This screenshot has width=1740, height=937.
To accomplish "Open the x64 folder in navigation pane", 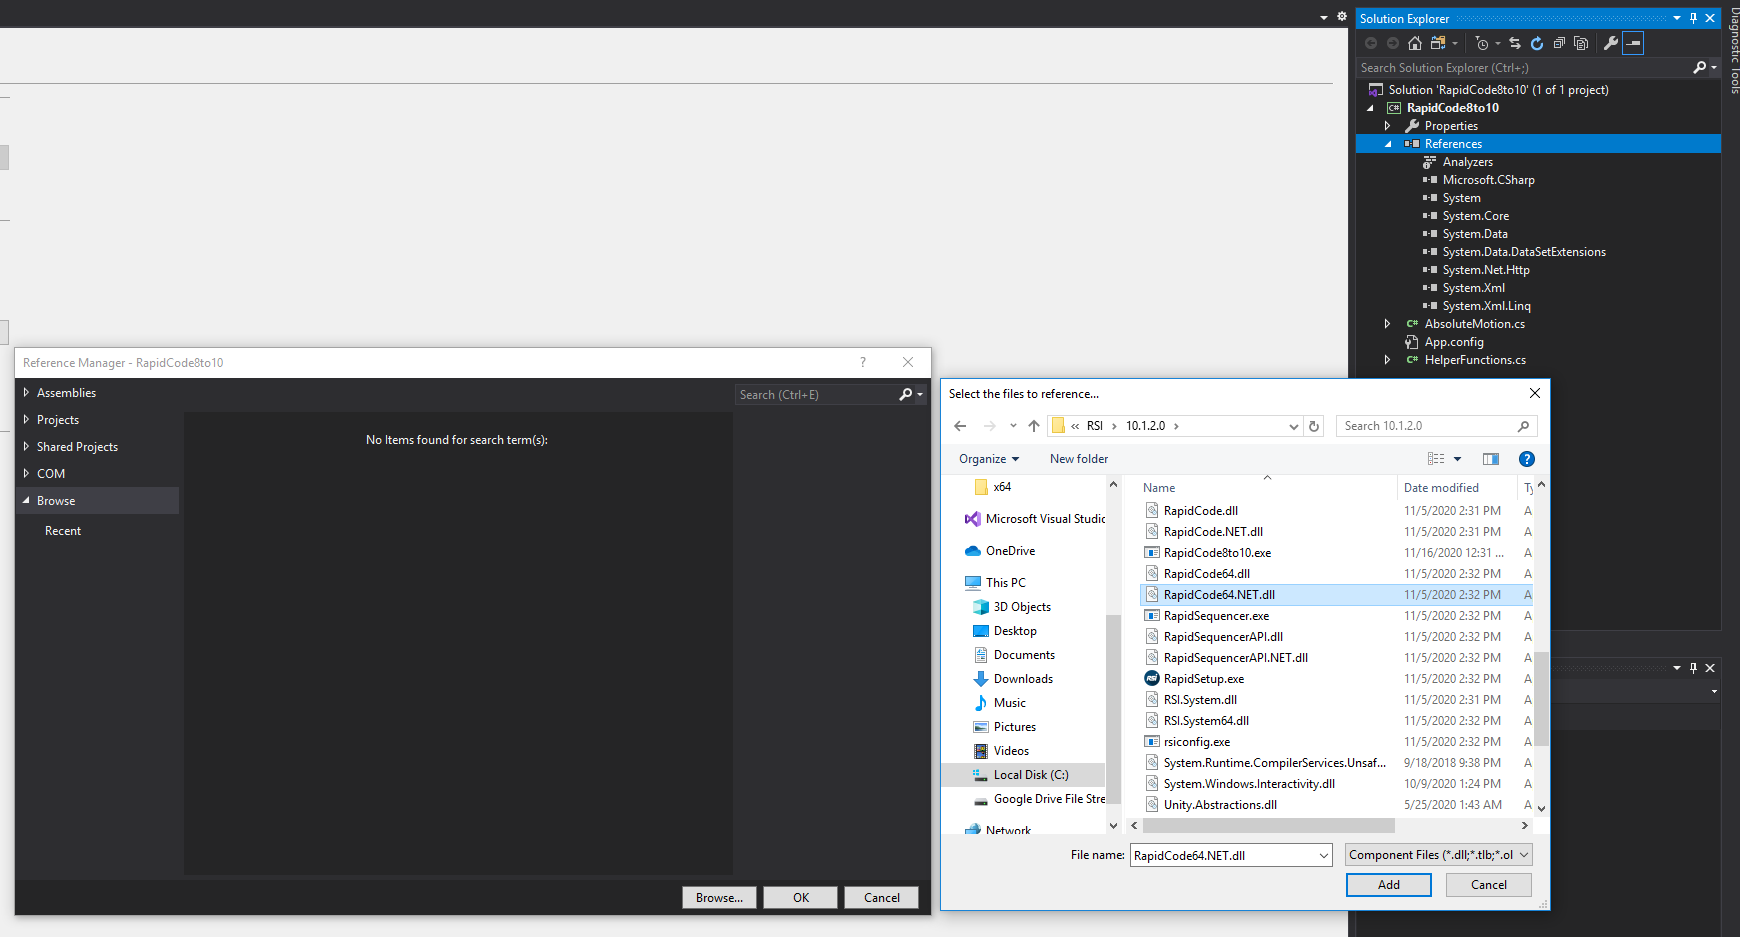I will (x=1002, y=487).
